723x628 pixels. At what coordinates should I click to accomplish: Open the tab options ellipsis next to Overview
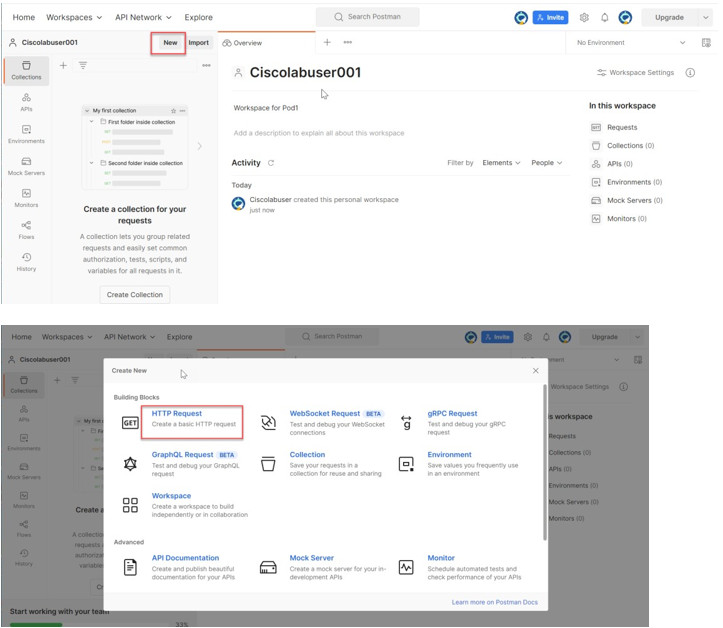pos(348,42)
